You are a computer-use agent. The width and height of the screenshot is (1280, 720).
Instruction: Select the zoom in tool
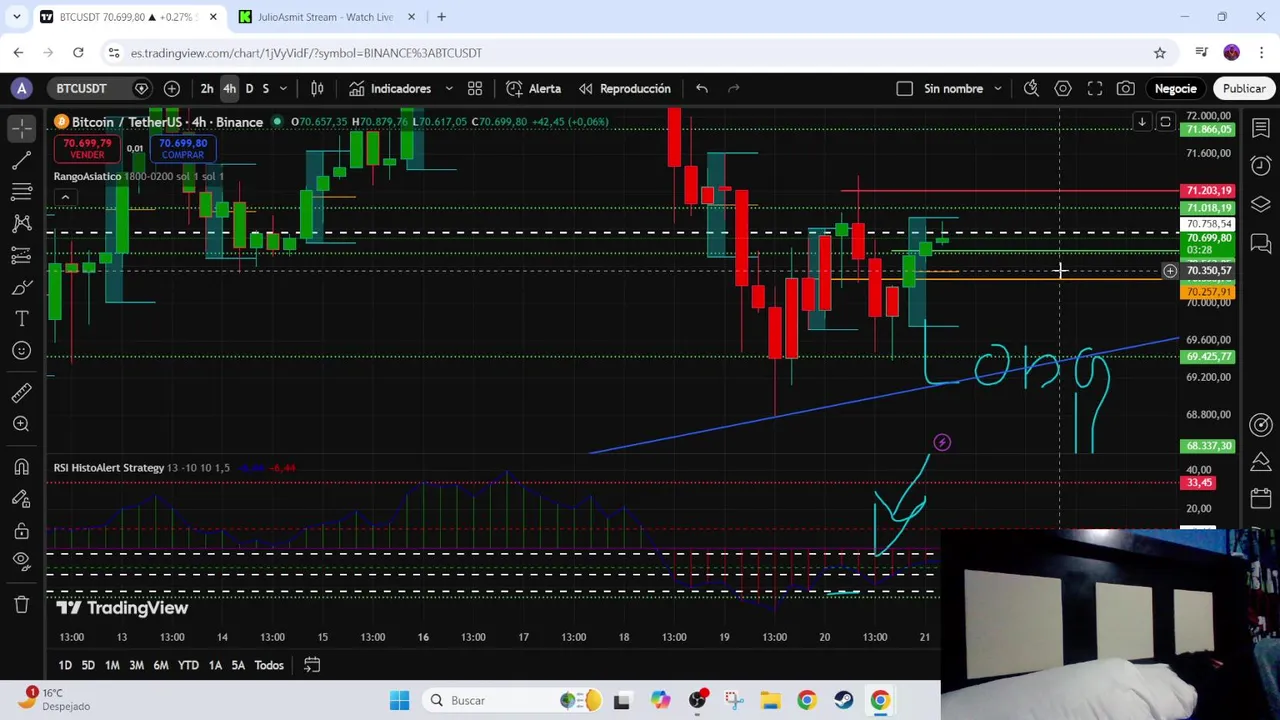pos(21,424)
